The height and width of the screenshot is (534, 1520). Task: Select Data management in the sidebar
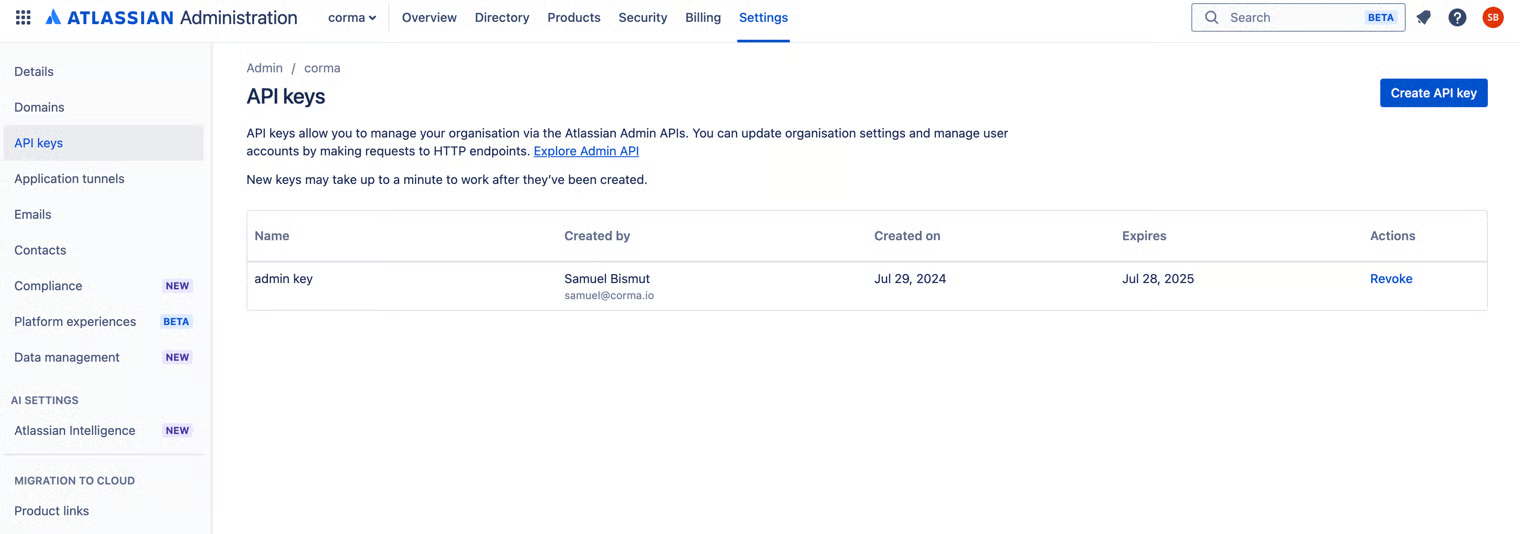tap(67, 357)
